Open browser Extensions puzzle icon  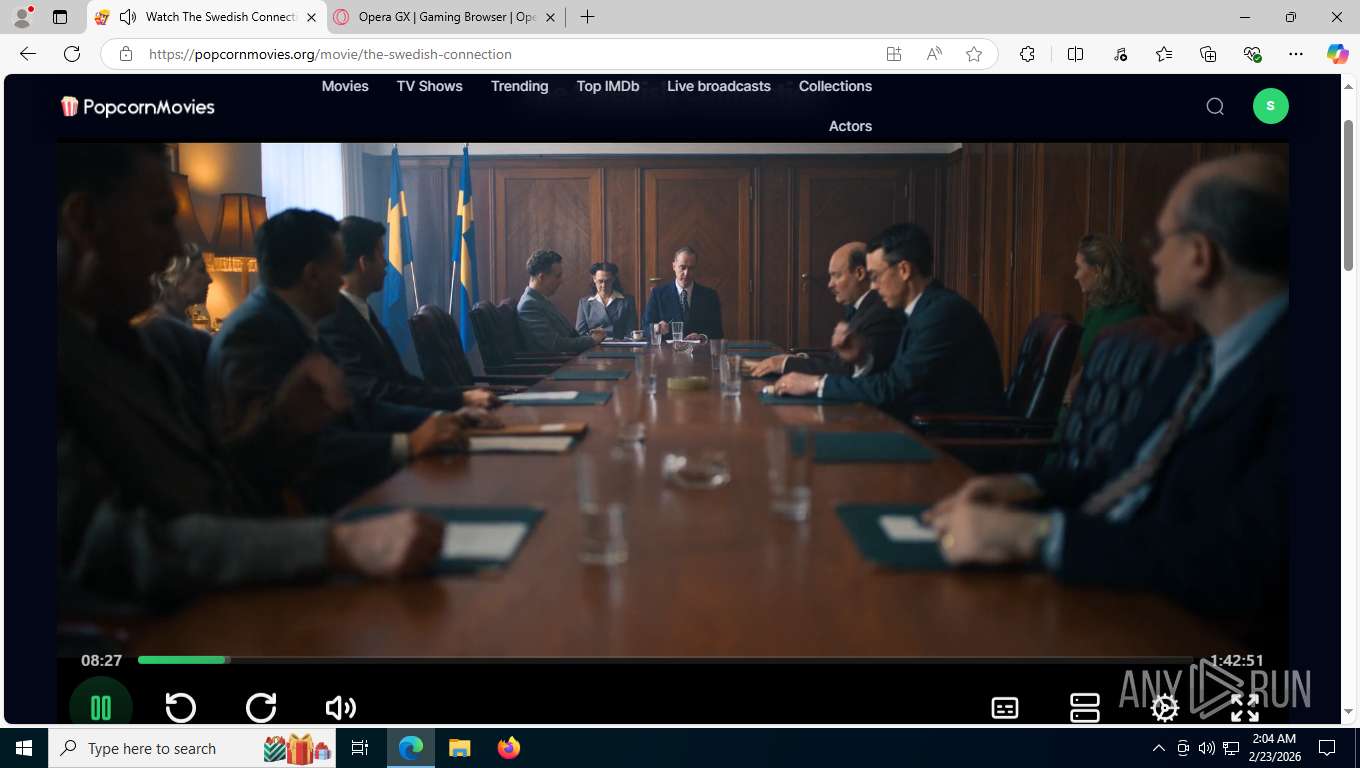1027,54
